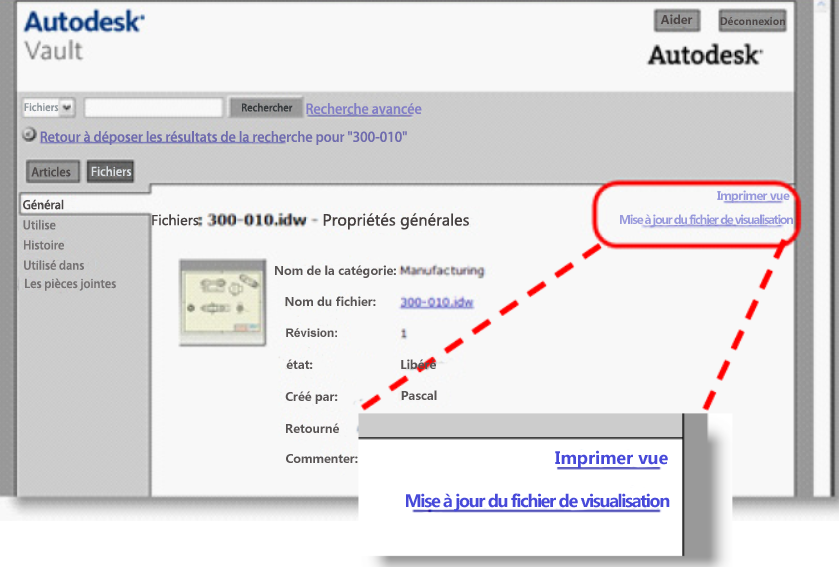Select Utilise in the sidebar
This screenshot has width=839, height=567.
39,225
